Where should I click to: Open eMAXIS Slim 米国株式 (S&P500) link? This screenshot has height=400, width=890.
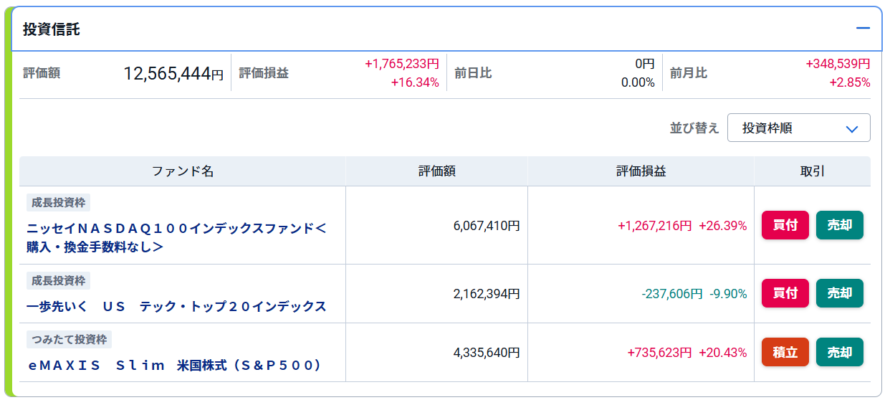click(176, 365)
